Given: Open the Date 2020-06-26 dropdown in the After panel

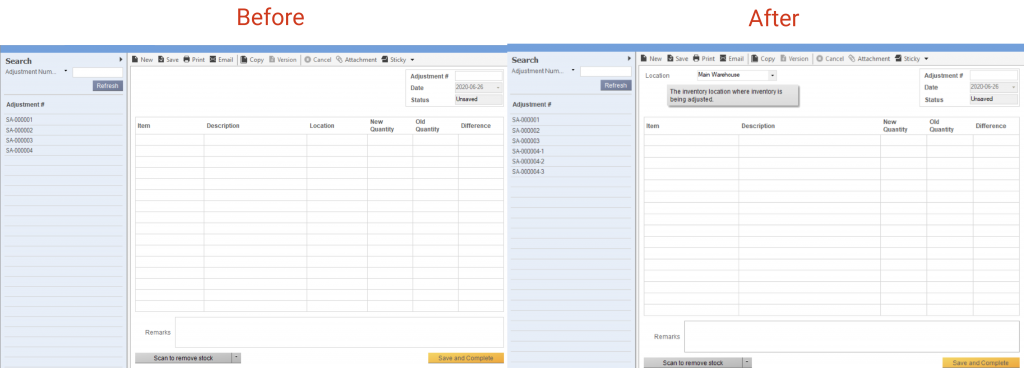Looking at the screenshot, I should pyautogui.click(x=1014, y=87).
